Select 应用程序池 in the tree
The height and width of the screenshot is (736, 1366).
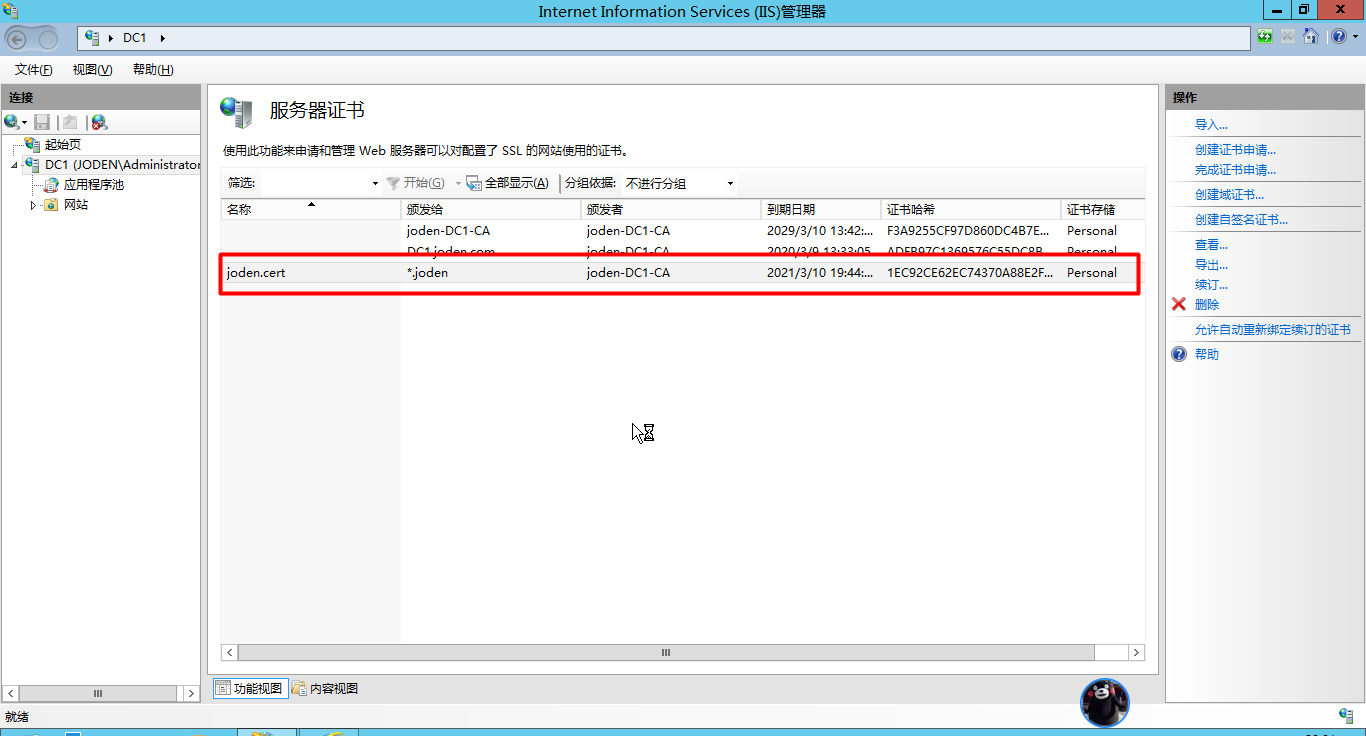coord(93,185)
